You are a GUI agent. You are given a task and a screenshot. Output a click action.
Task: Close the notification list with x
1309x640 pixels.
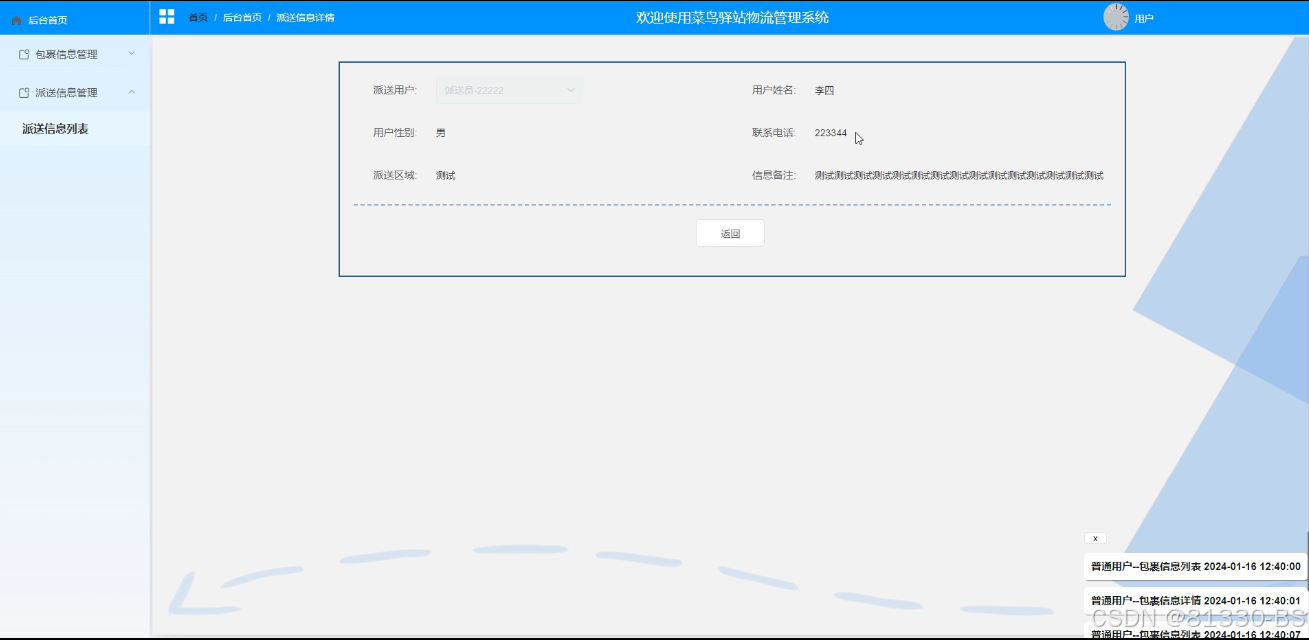point(1095,538)
